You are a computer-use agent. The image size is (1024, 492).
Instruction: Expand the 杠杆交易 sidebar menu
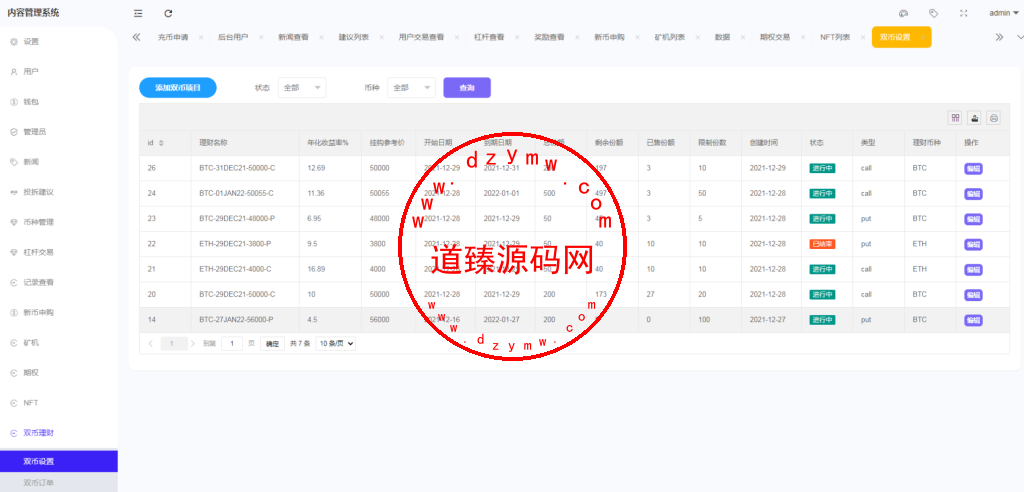[59, 252]
